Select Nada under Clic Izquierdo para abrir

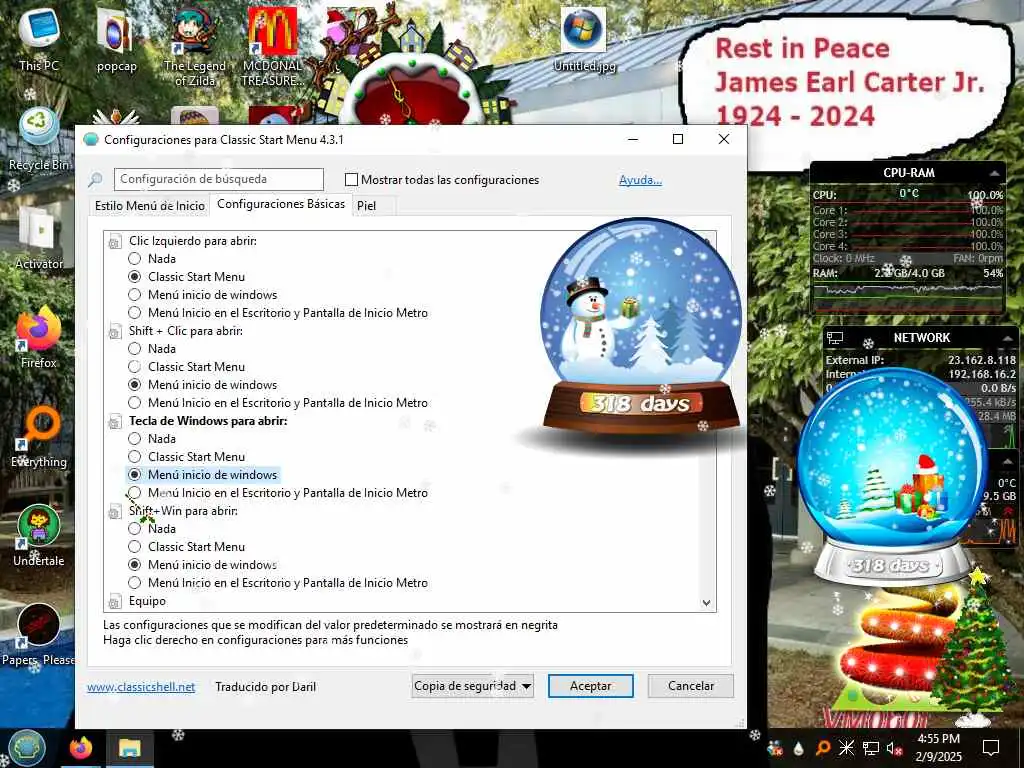[135, 259]
